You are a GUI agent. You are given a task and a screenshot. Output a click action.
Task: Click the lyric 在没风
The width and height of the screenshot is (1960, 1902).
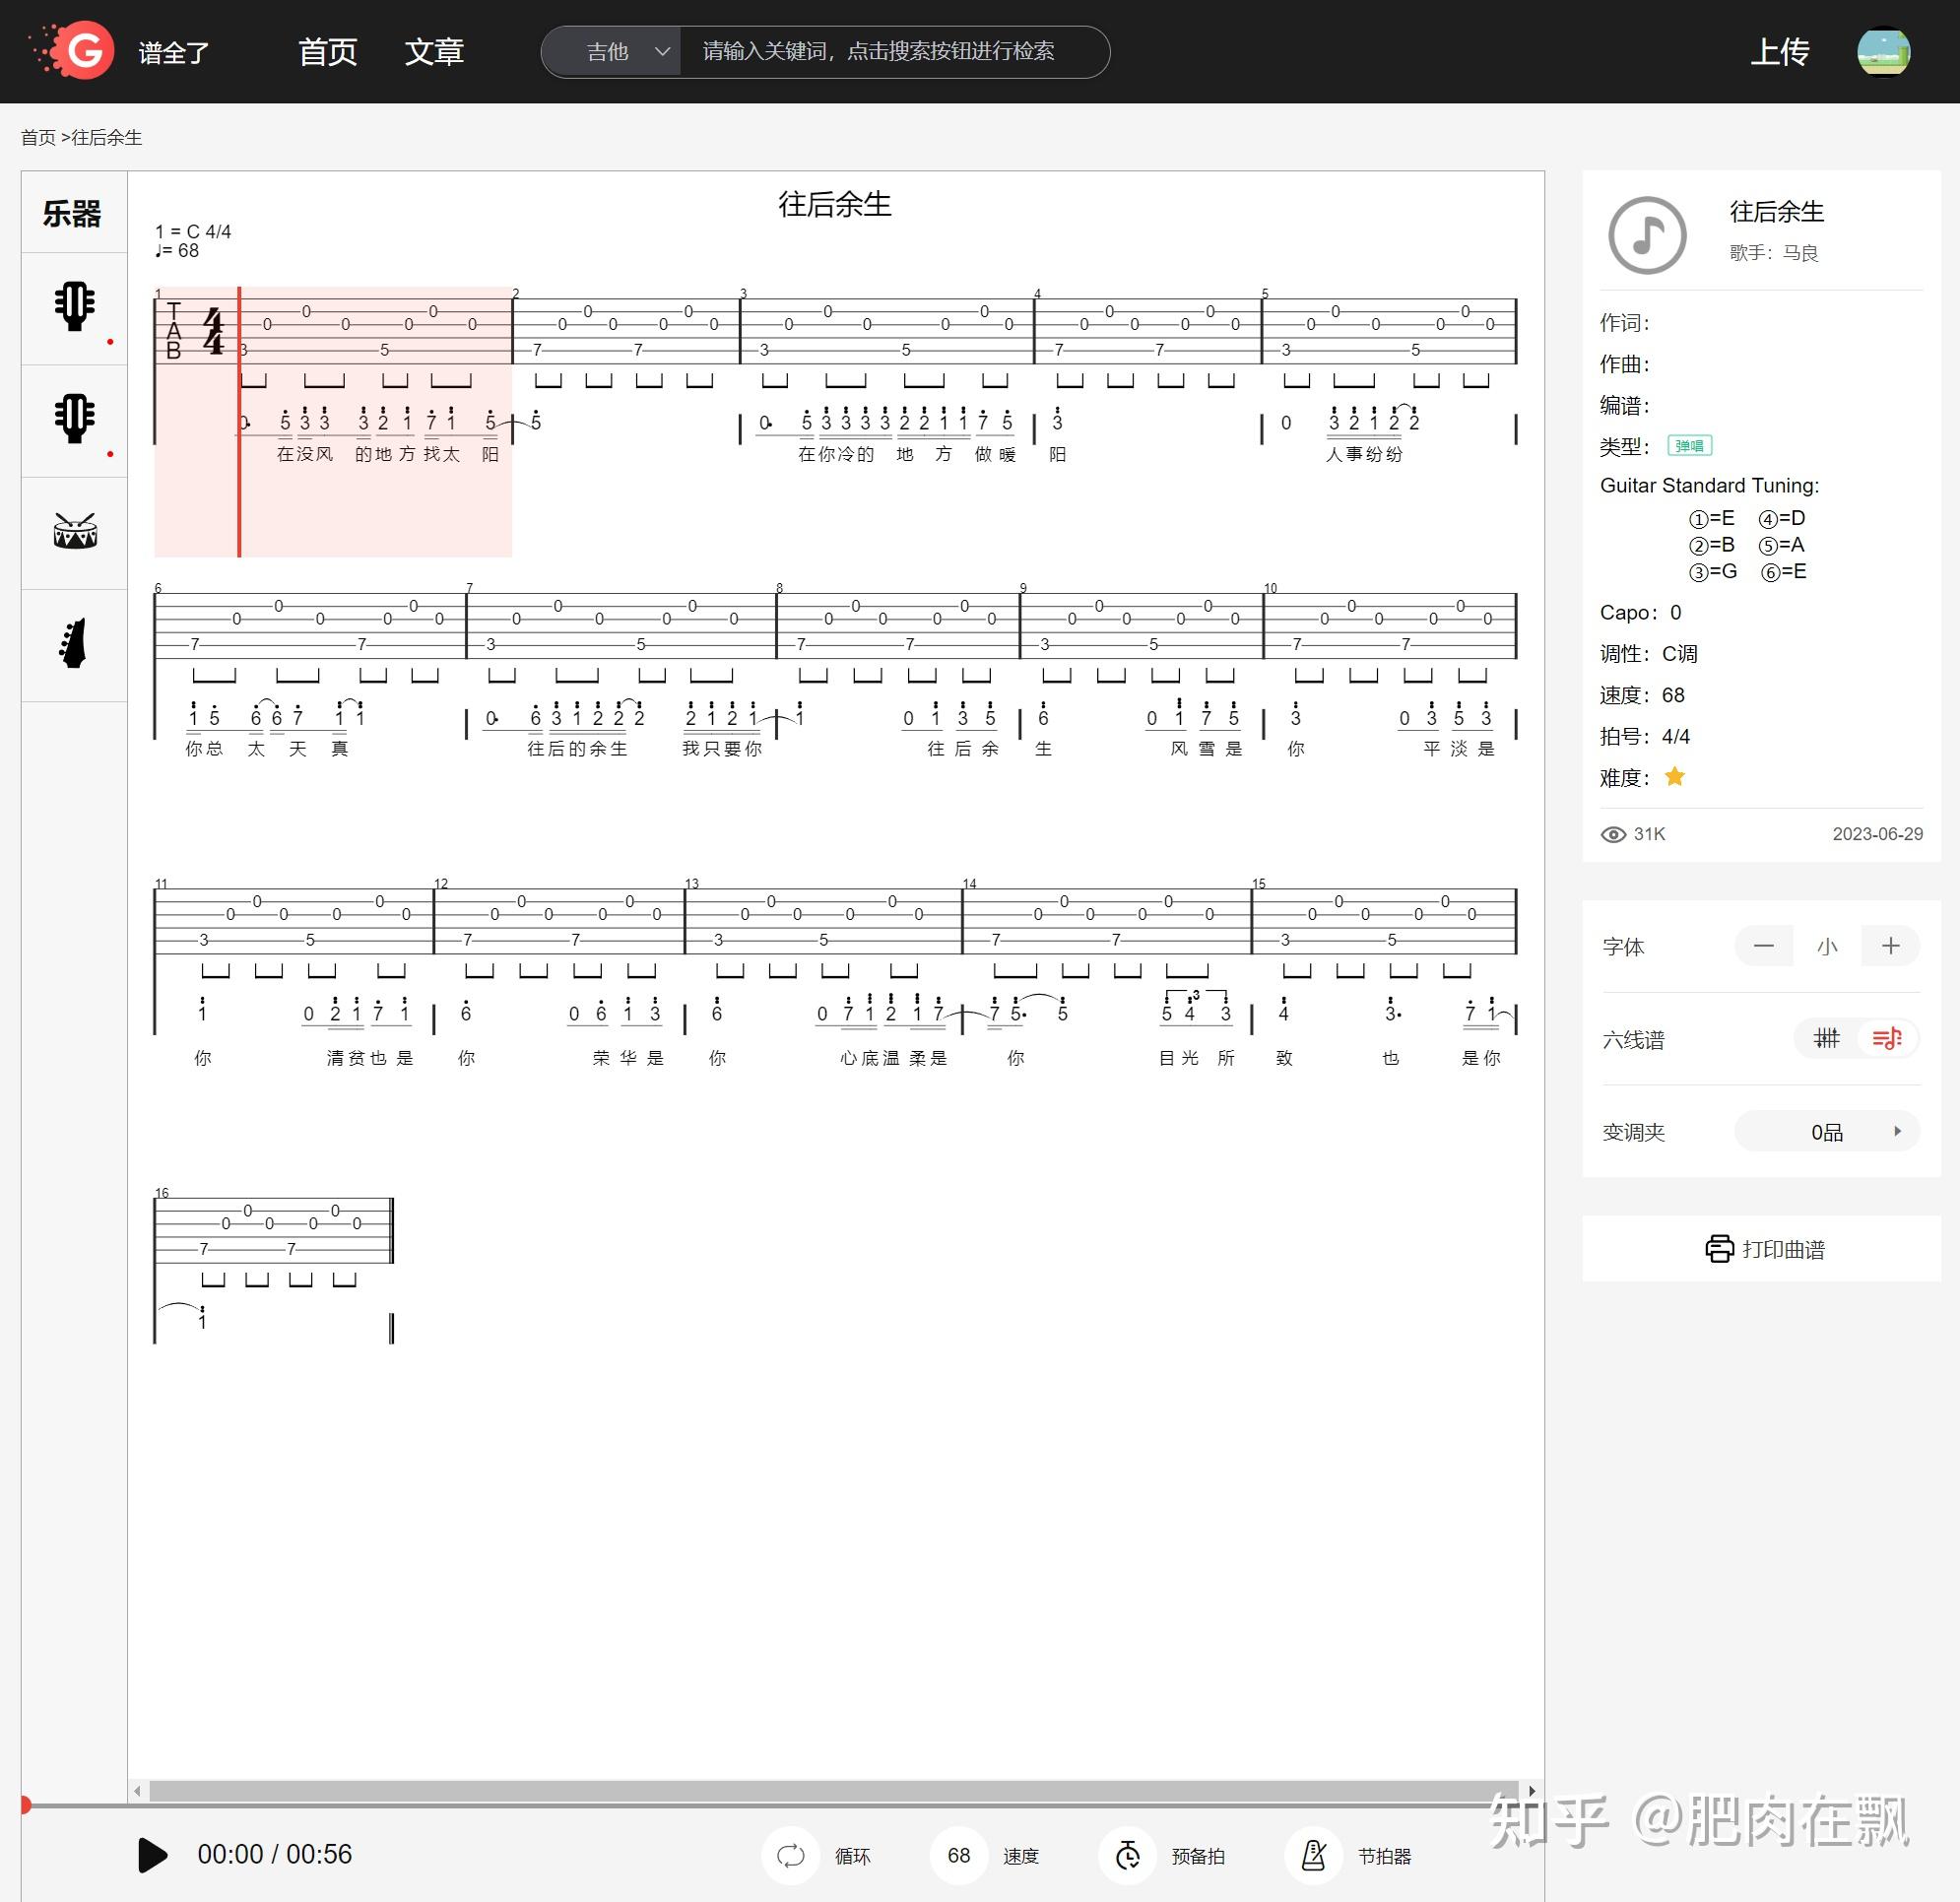pos(304,454)
